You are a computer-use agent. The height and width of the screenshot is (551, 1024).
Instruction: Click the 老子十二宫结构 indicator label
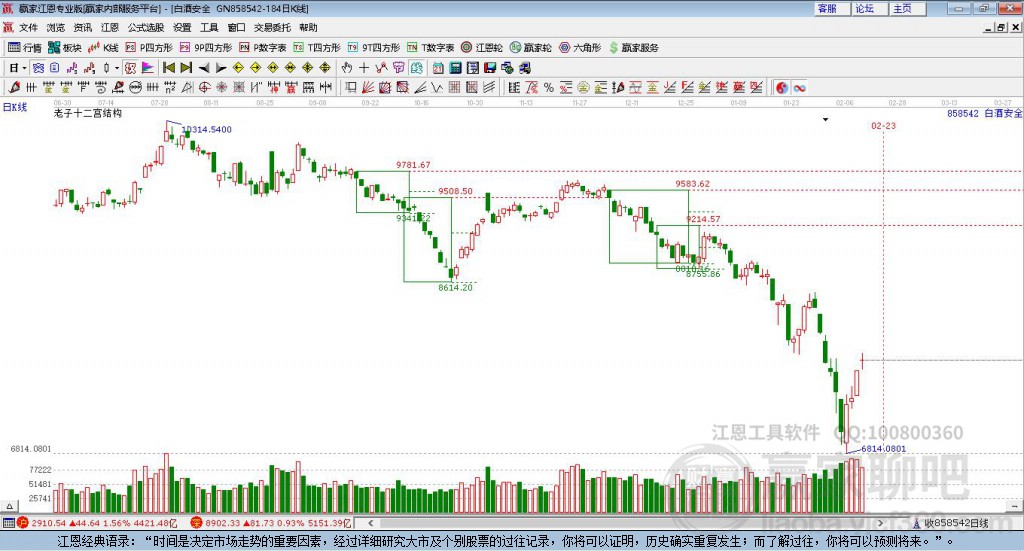coord(88,113)
